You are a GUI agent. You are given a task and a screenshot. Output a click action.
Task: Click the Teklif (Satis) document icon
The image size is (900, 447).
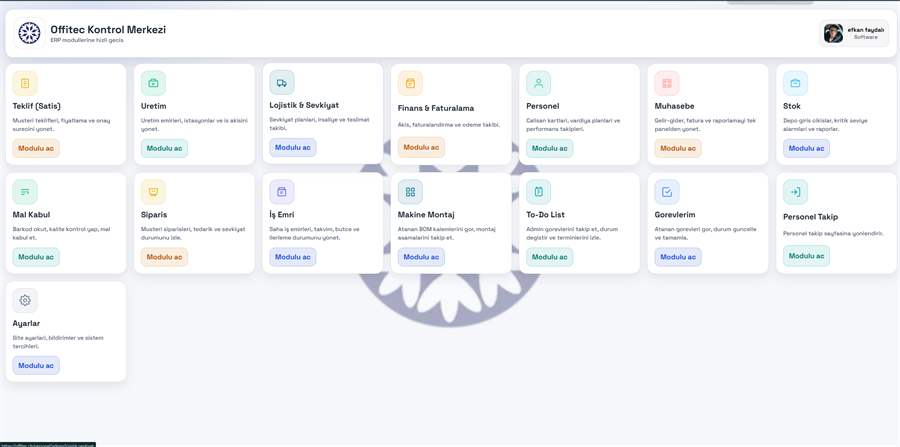click(x=25, y=83)
